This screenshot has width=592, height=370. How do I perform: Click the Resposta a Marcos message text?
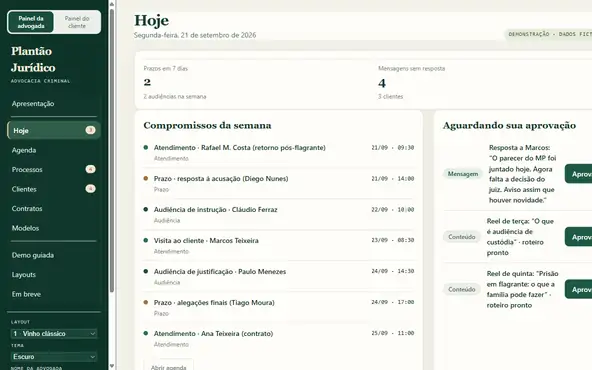(x=523, y=174)
